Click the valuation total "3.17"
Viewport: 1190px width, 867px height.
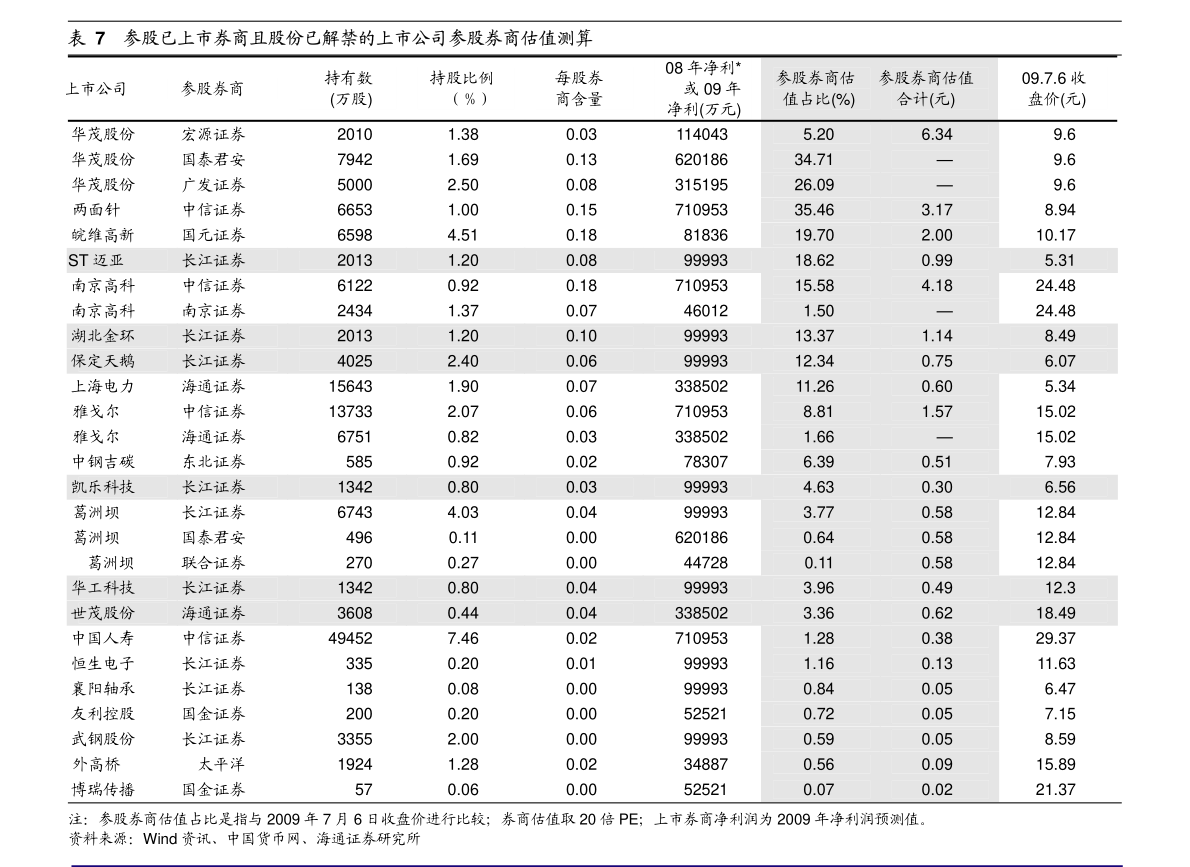(937, 210)
